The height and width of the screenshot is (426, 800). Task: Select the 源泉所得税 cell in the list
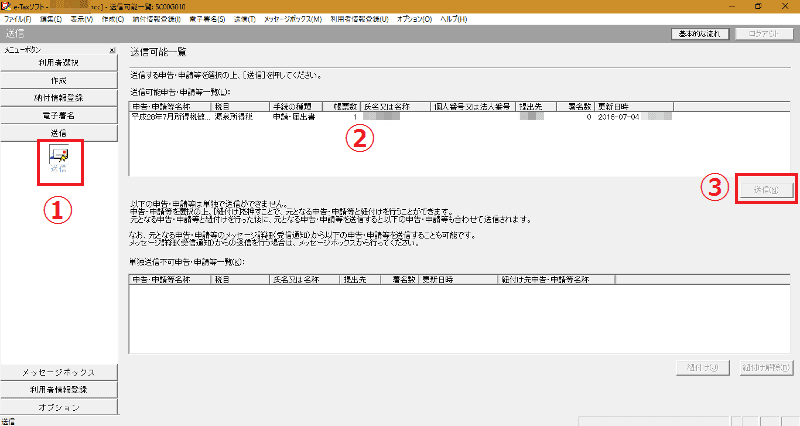(x=234, y=117)
